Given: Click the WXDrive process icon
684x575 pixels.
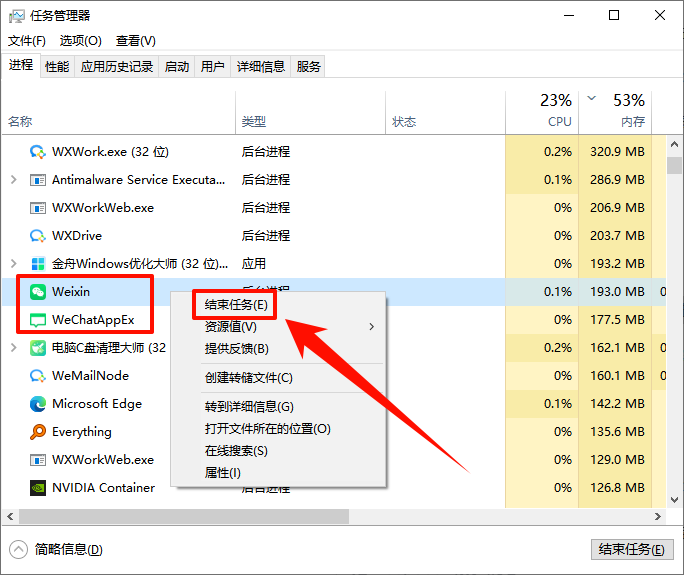Looking at the screenshot, I should coord(38,236).
